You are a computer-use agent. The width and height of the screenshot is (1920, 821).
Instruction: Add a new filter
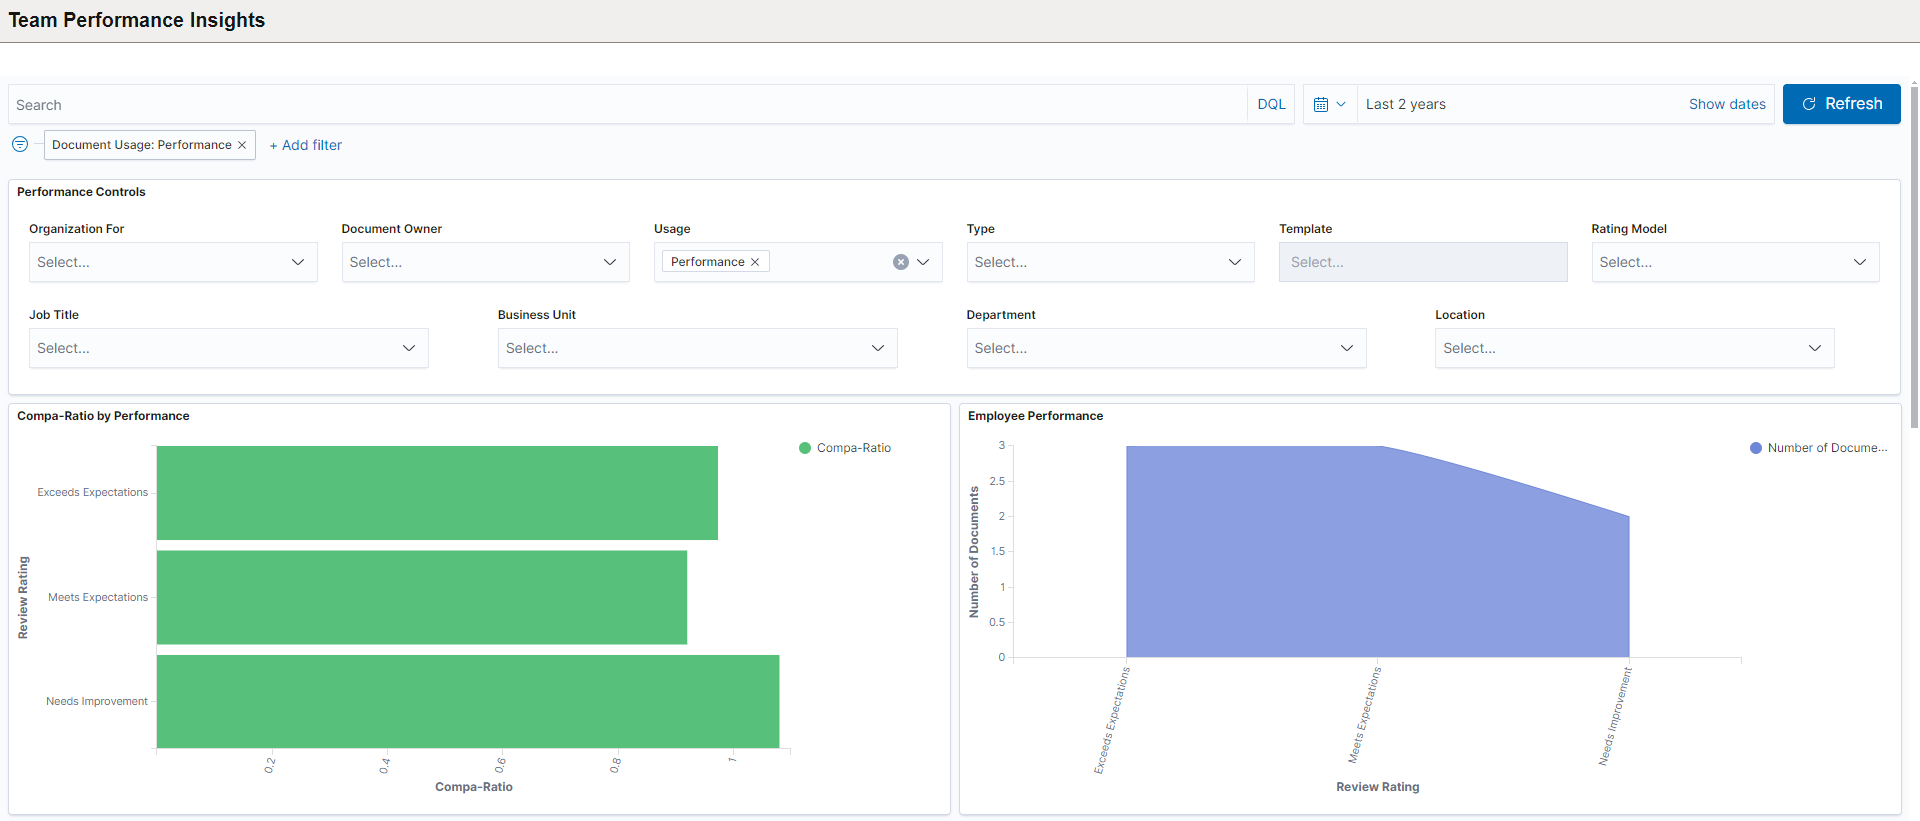point(306,145)
